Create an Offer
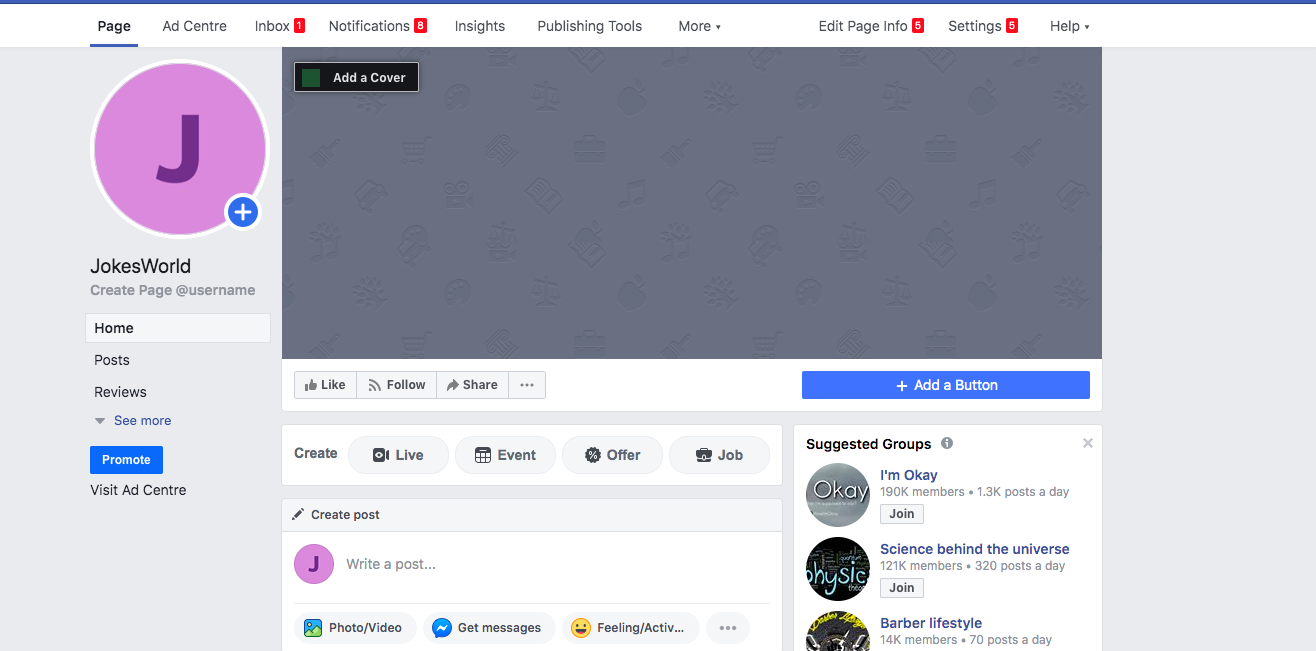The width and height of the screenshot is (1316, 651). pos(612,455)
